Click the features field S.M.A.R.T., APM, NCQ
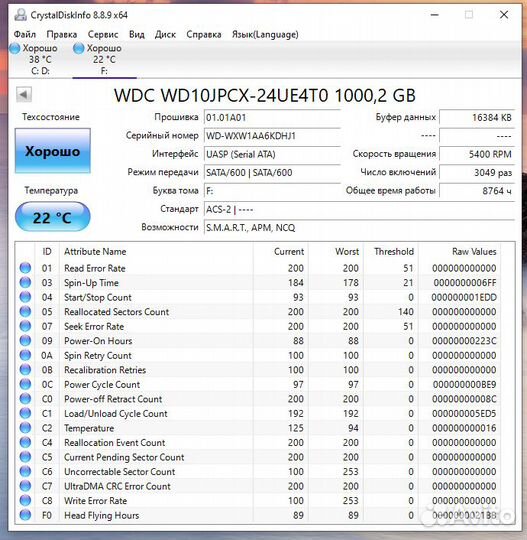 (359, 228)
